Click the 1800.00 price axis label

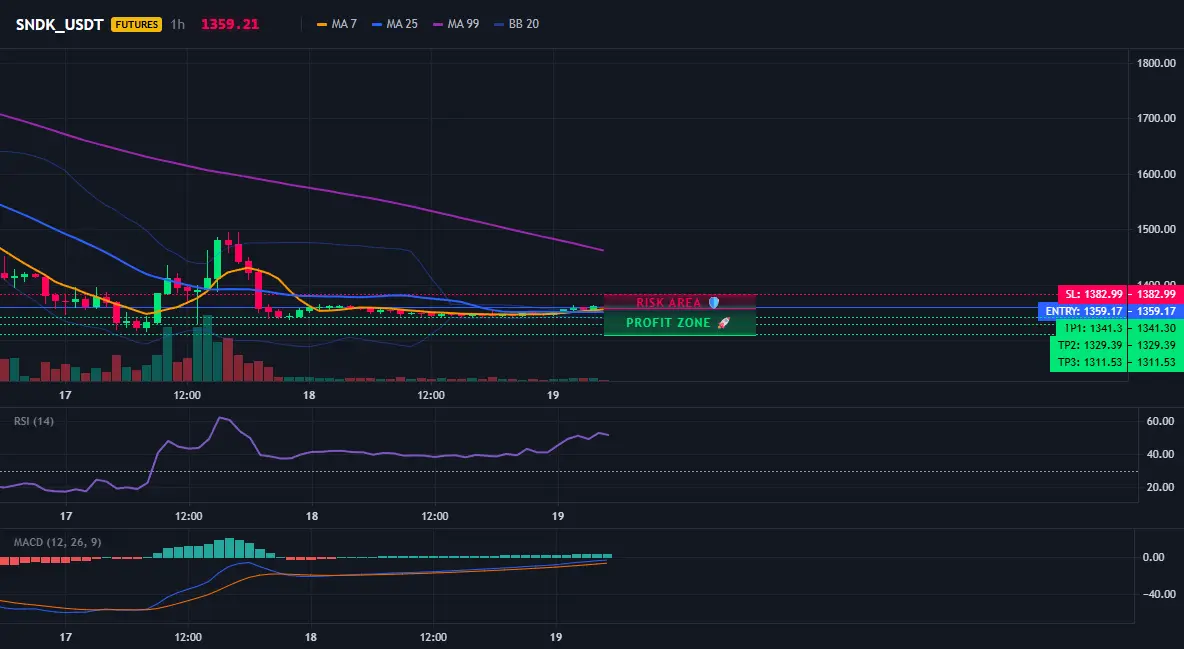tap(1156, 63)
